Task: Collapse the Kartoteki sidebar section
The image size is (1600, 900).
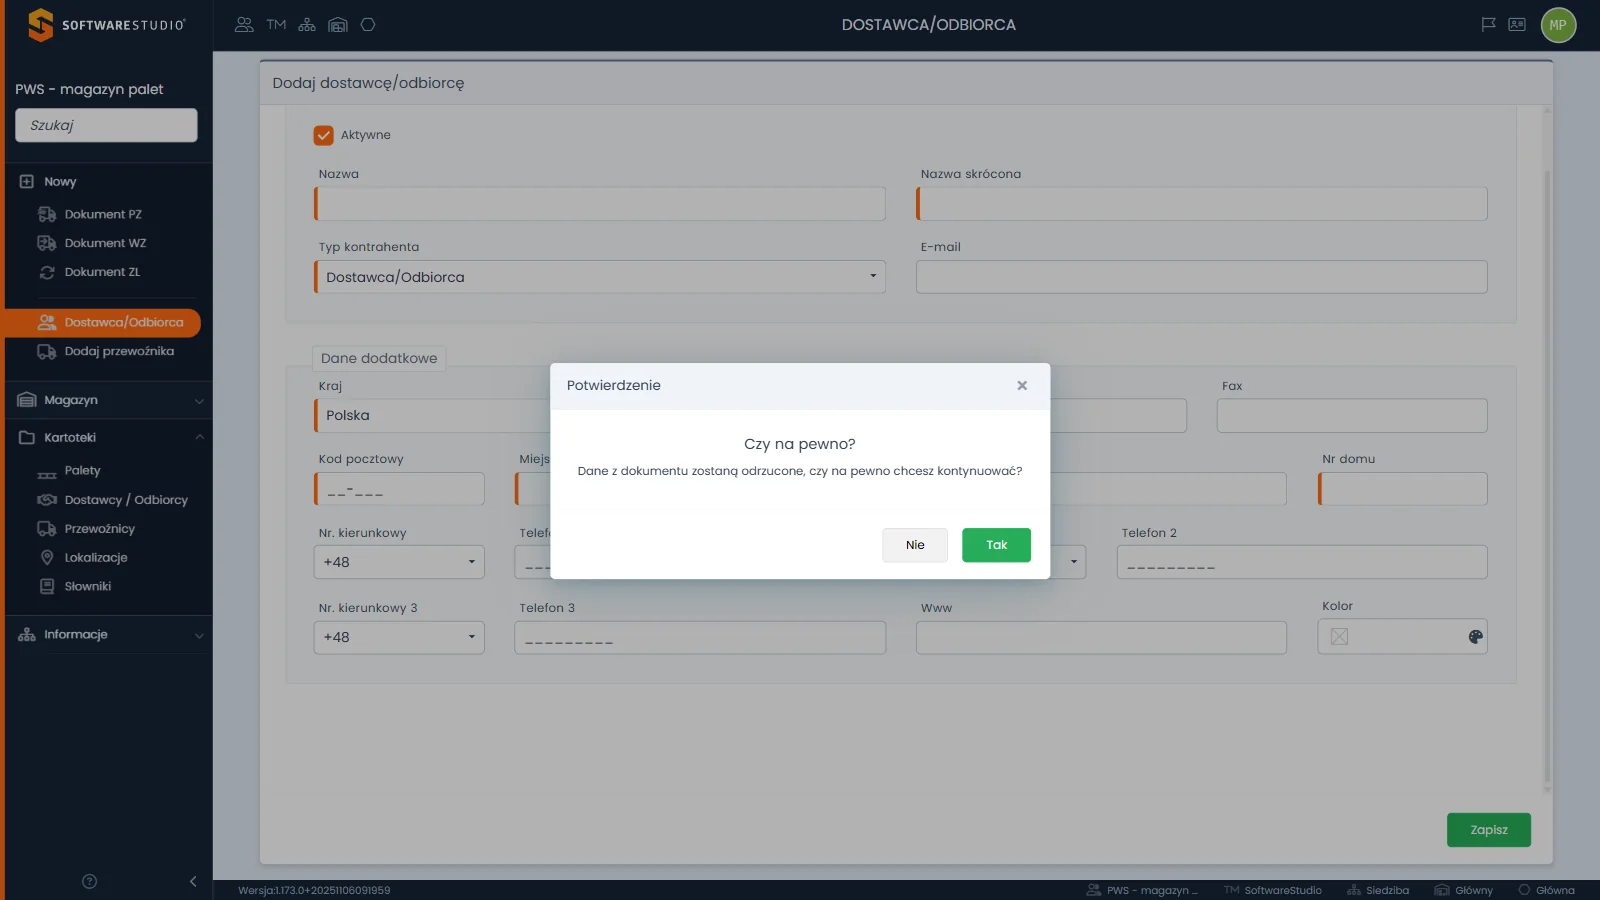Action: pos(110,438)
